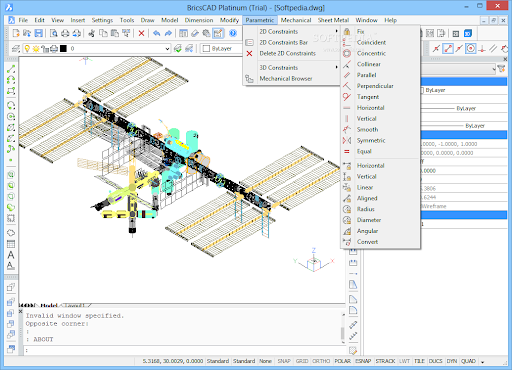Open Print Preview from toolbar
Viewport: 512px width, 370px height.
tap(53, 33)
